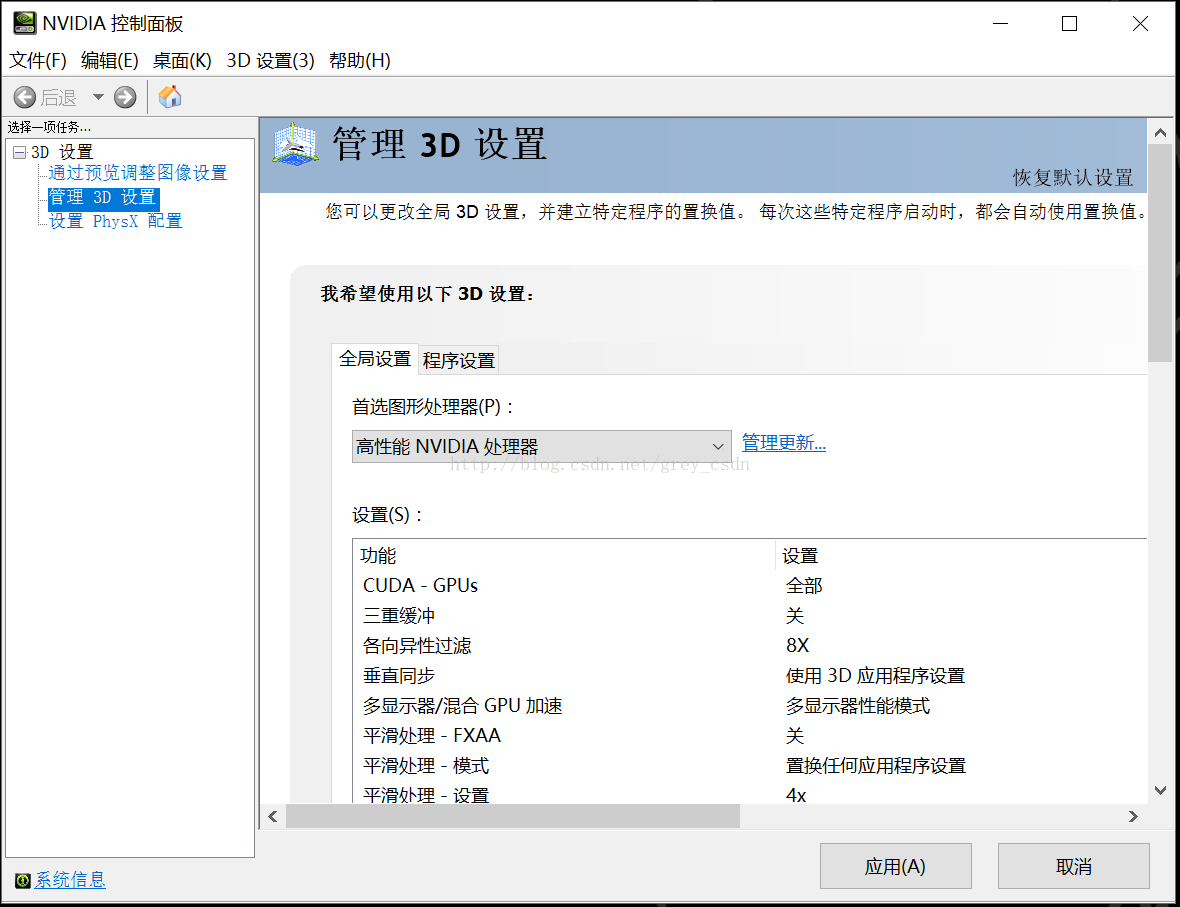Image resolution: width=1180 pixels, height=907 pixels.
Task: Switch to the 程序设置 tab
Action: (x=458, y=361)
